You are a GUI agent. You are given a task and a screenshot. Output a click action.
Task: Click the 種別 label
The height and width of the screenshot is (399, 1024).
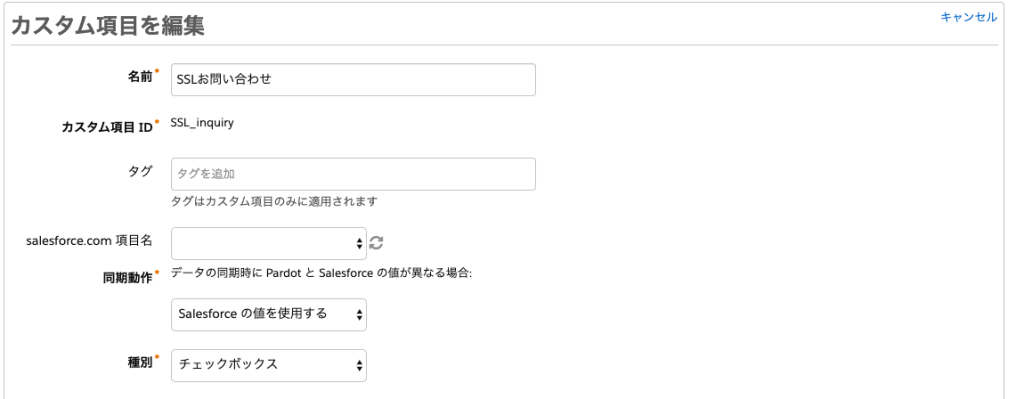pyautogui.click(x=139, y=362)
